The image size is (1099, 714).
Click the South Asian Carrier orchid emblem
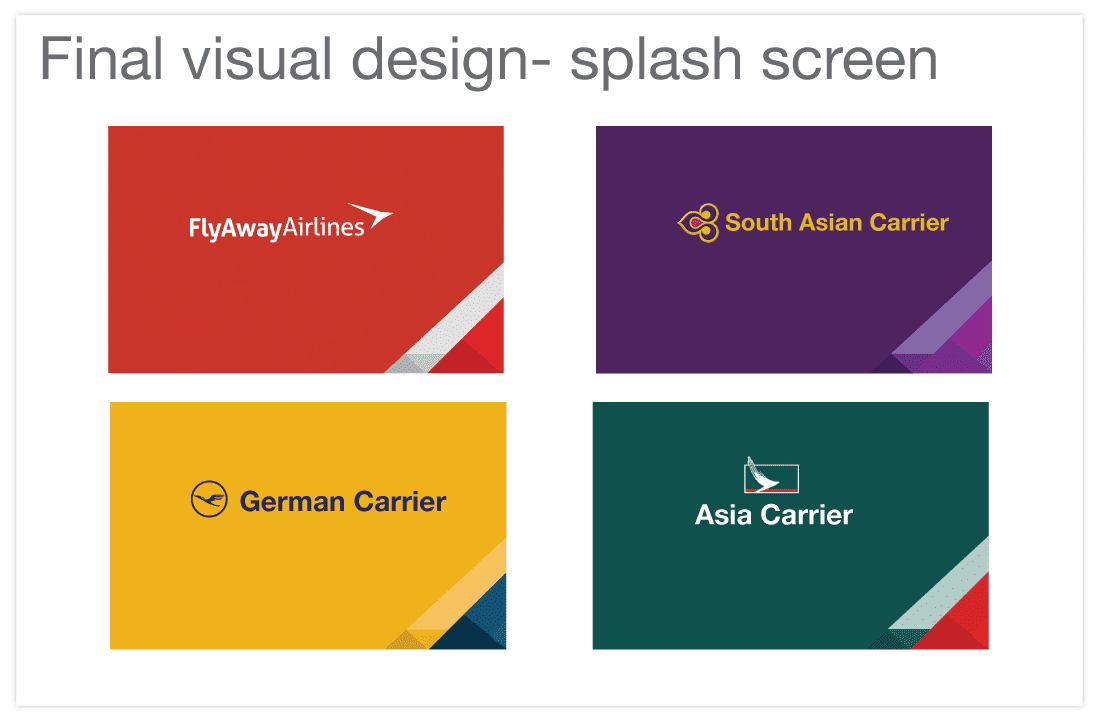click(x=699, y=223)
